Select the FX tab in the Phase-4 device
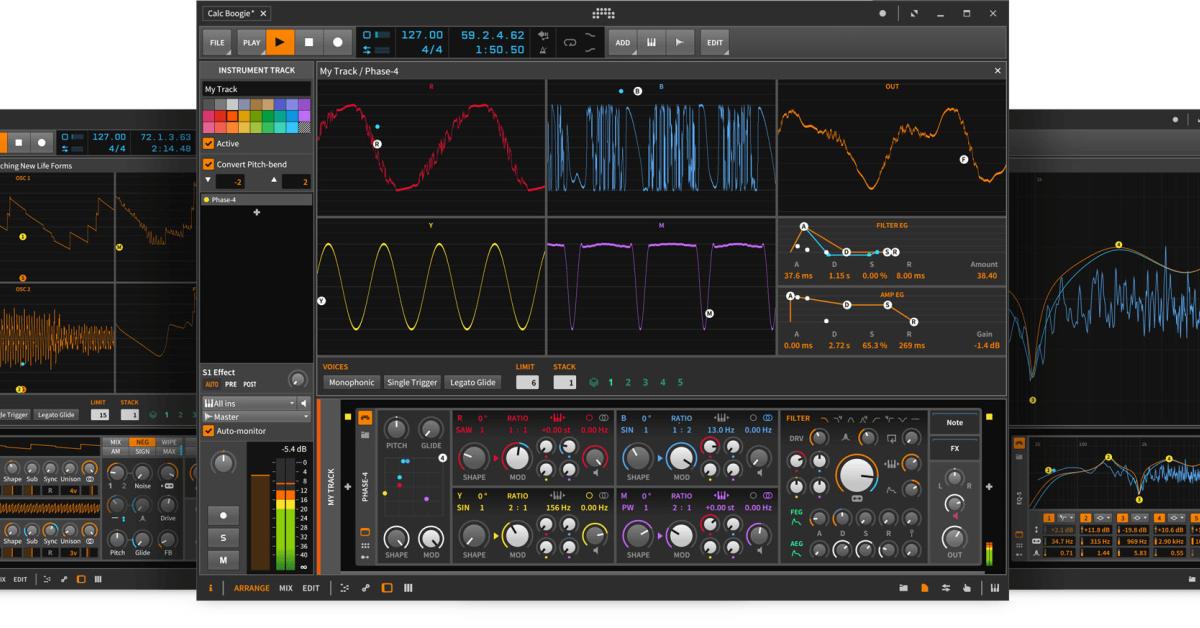Screen dimensions: 1200x628 pos(955,448)
